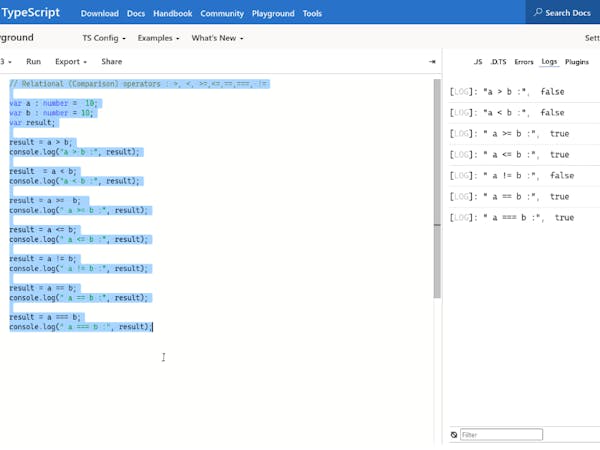600x450 pixels.
Task: Click the 'result = a >= b;' line
Action: click(45, 201)
